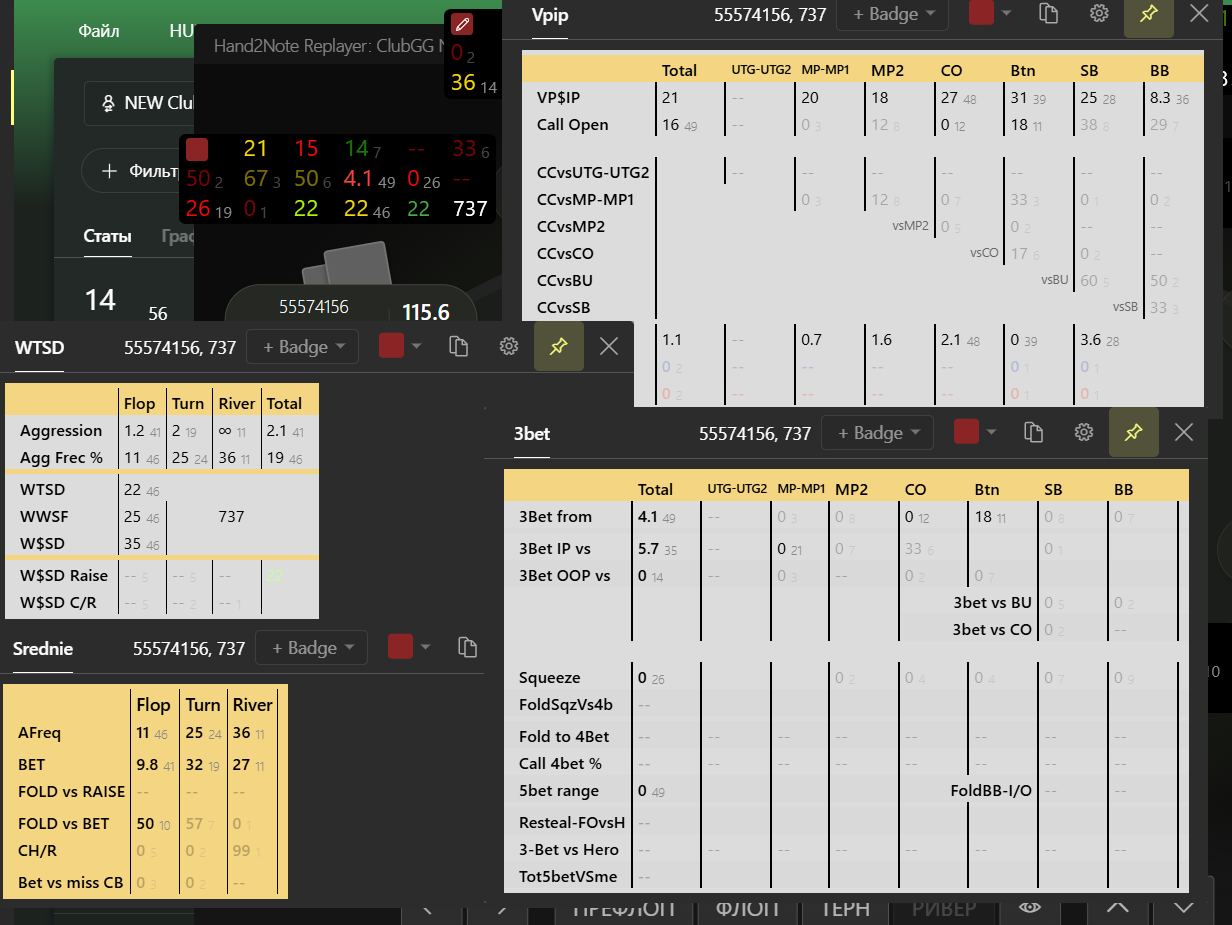Copy stats from the Srednie popup
The image size is (1232, 925).
tap(467, 647)
